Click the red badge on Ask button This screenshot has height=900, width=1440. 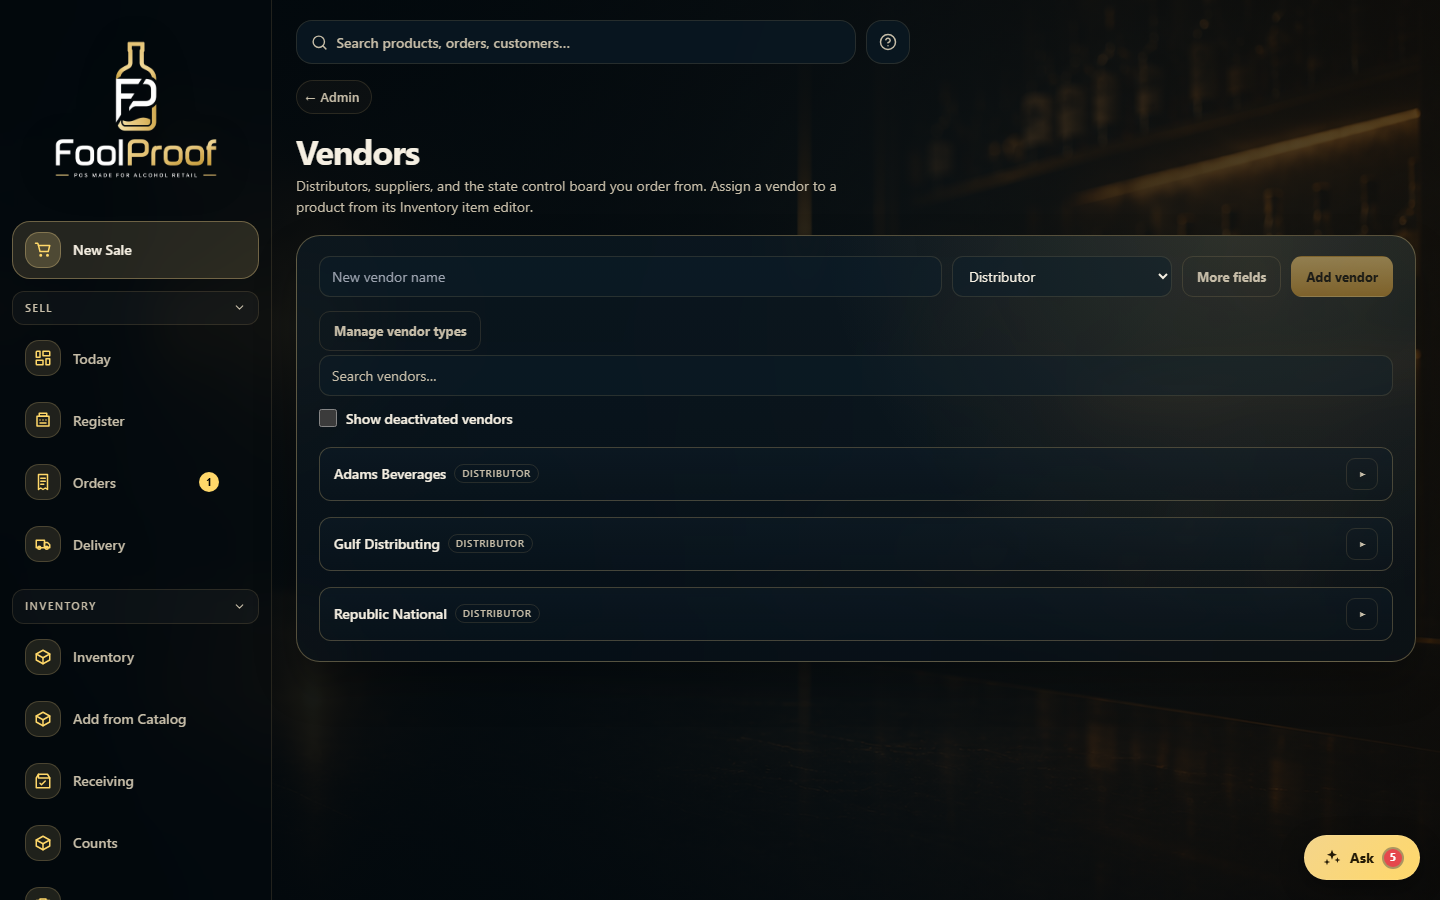click(1393, 858)
